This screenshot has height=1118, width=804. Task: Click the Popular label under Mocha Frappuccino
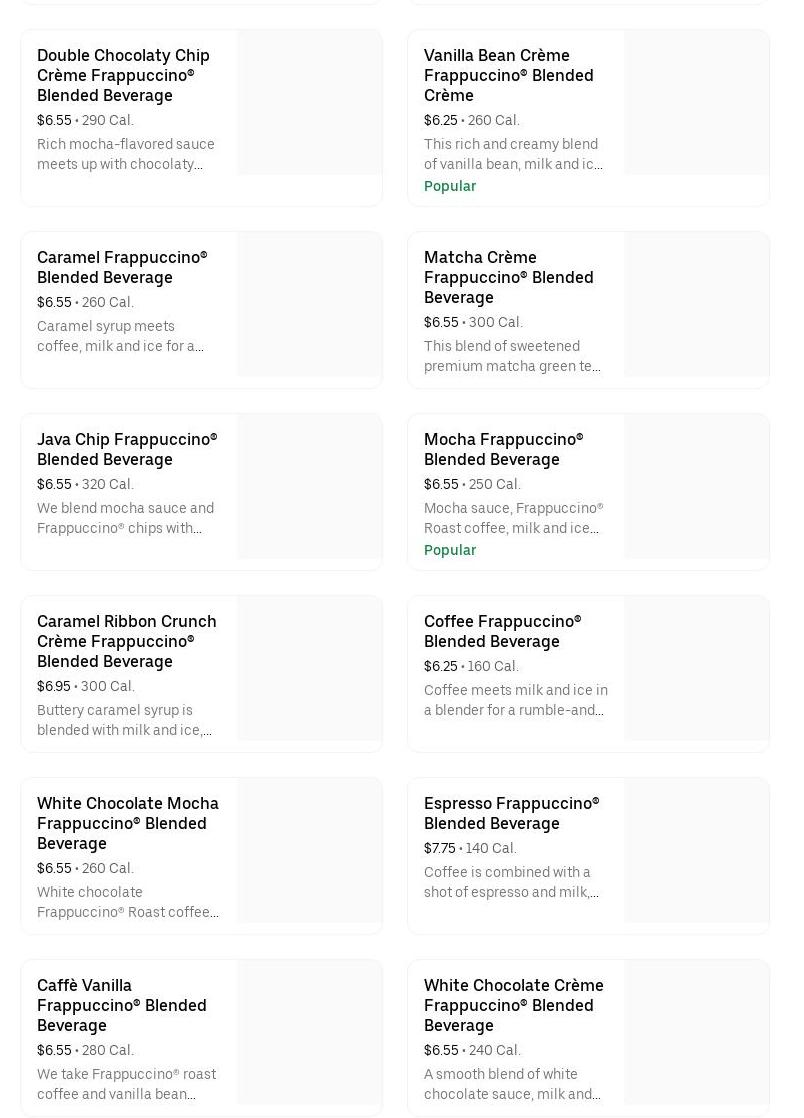tap(450, 550)
